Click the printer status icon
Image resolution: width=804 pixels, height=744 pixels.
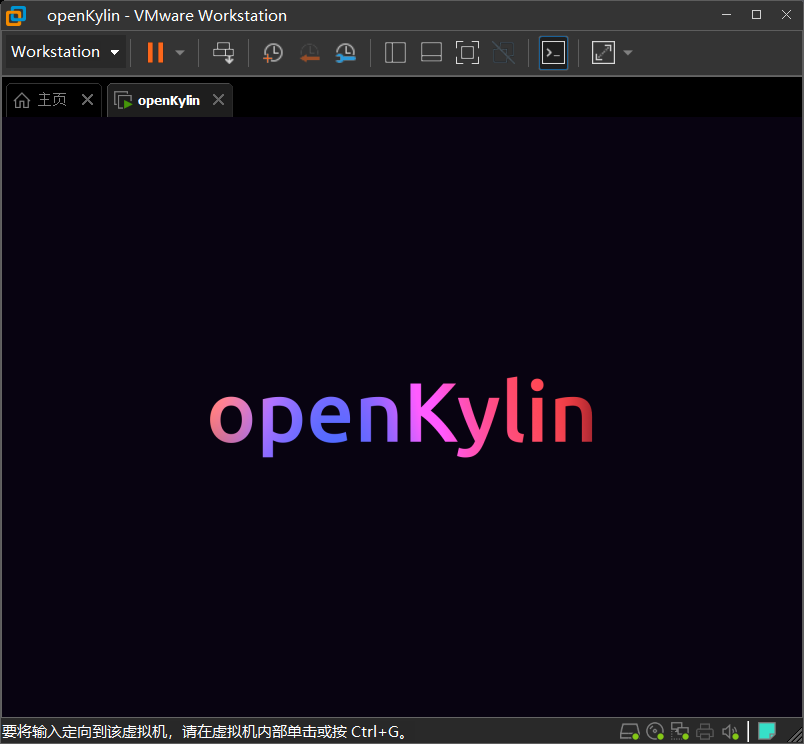pos(705,731)
